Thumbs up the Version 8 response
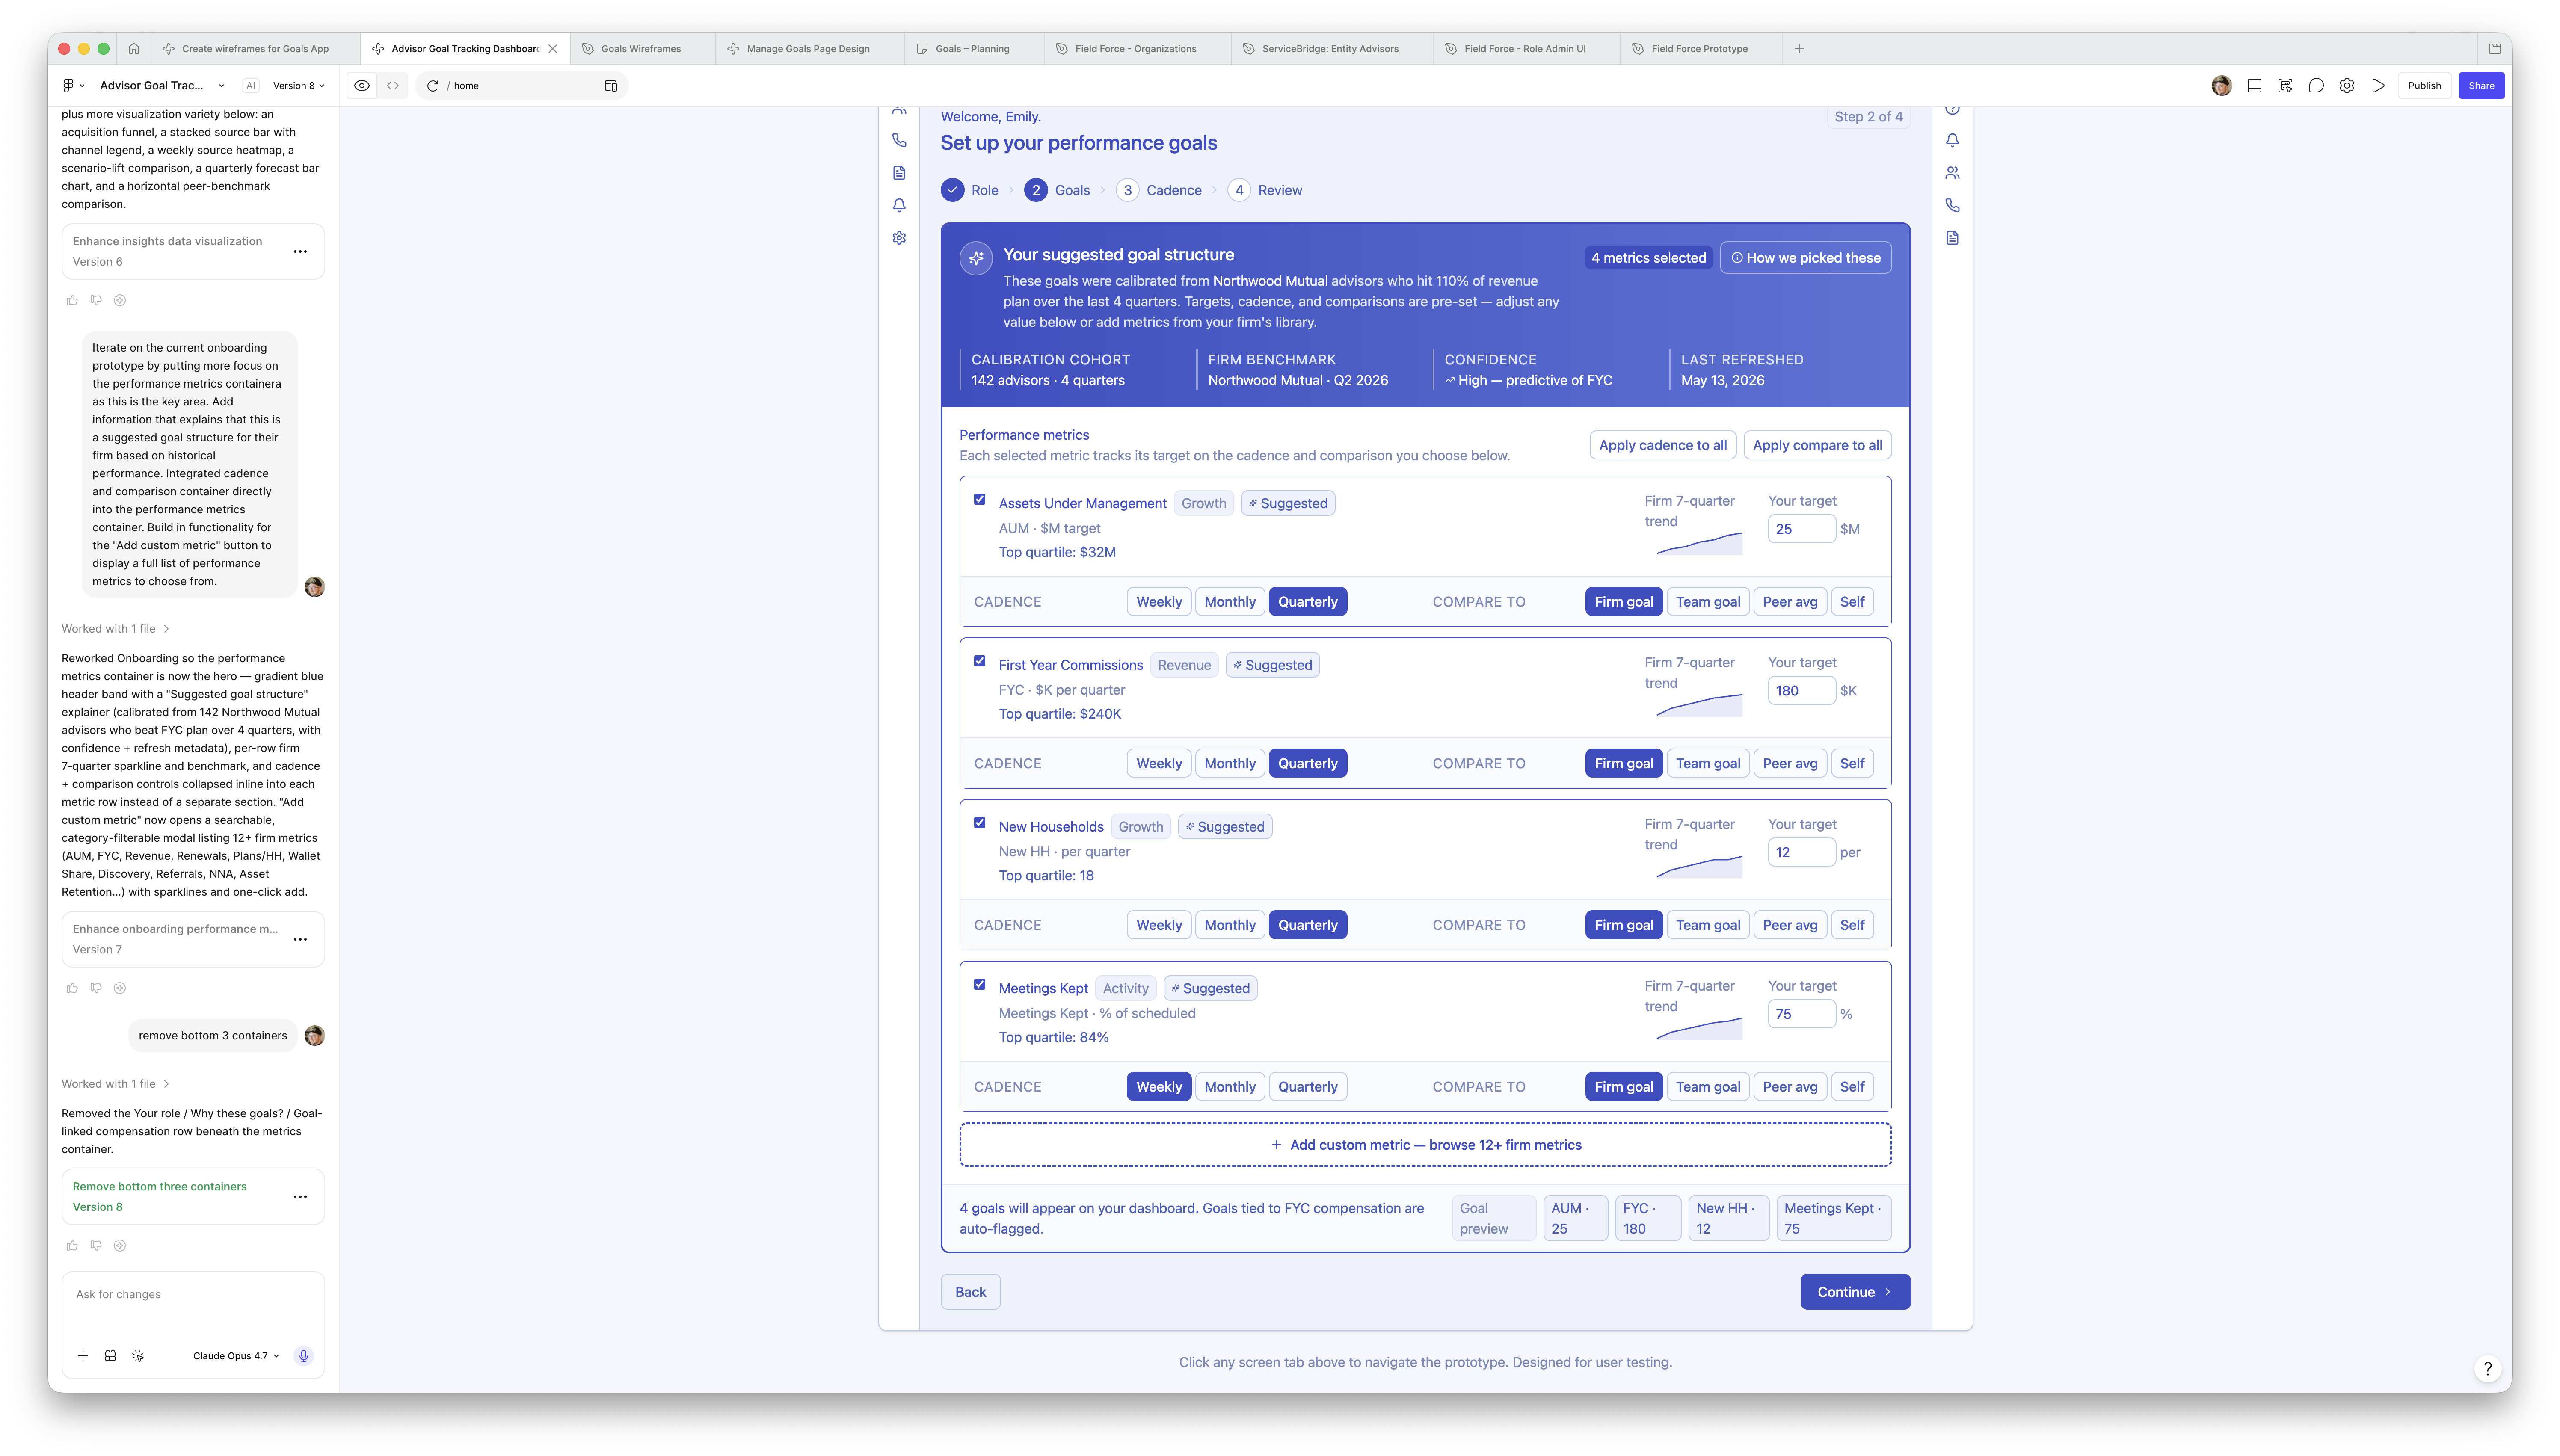 coord(72,1245)
